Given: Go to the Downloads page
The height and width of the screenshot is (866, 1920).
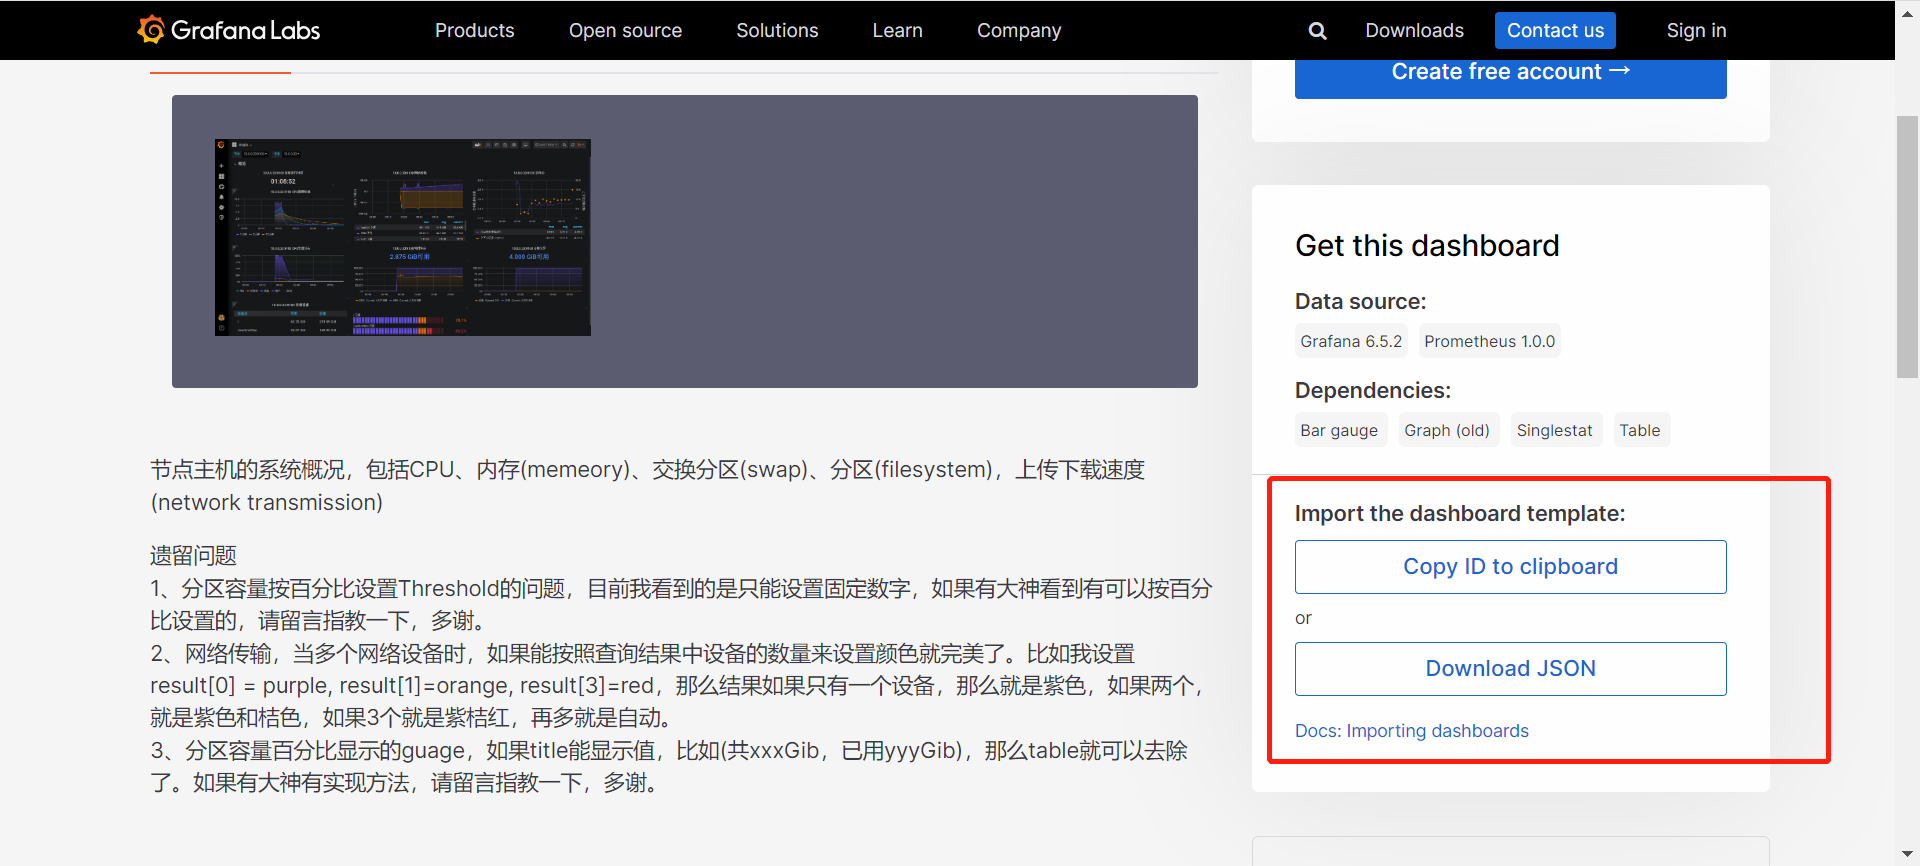Looking at the screenshot, I should tap(1414, 31).
